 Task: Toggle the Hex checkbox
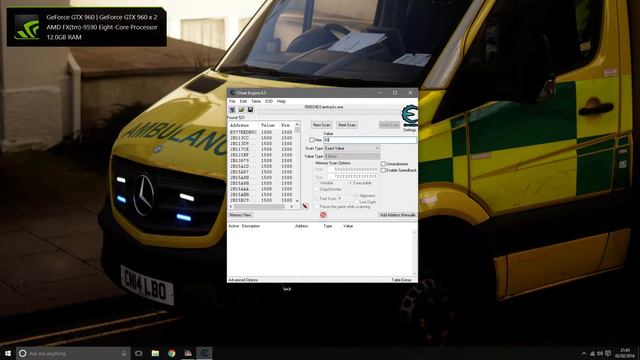(x=312, y=140)
